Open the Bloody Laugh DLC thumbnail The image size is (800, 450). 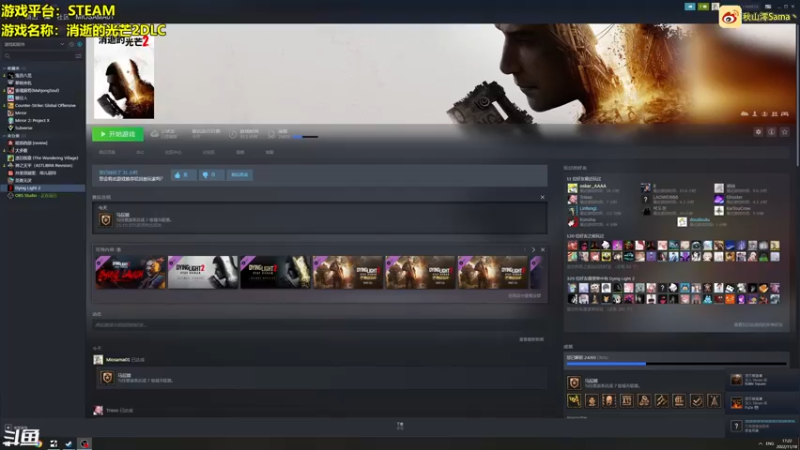131,272
